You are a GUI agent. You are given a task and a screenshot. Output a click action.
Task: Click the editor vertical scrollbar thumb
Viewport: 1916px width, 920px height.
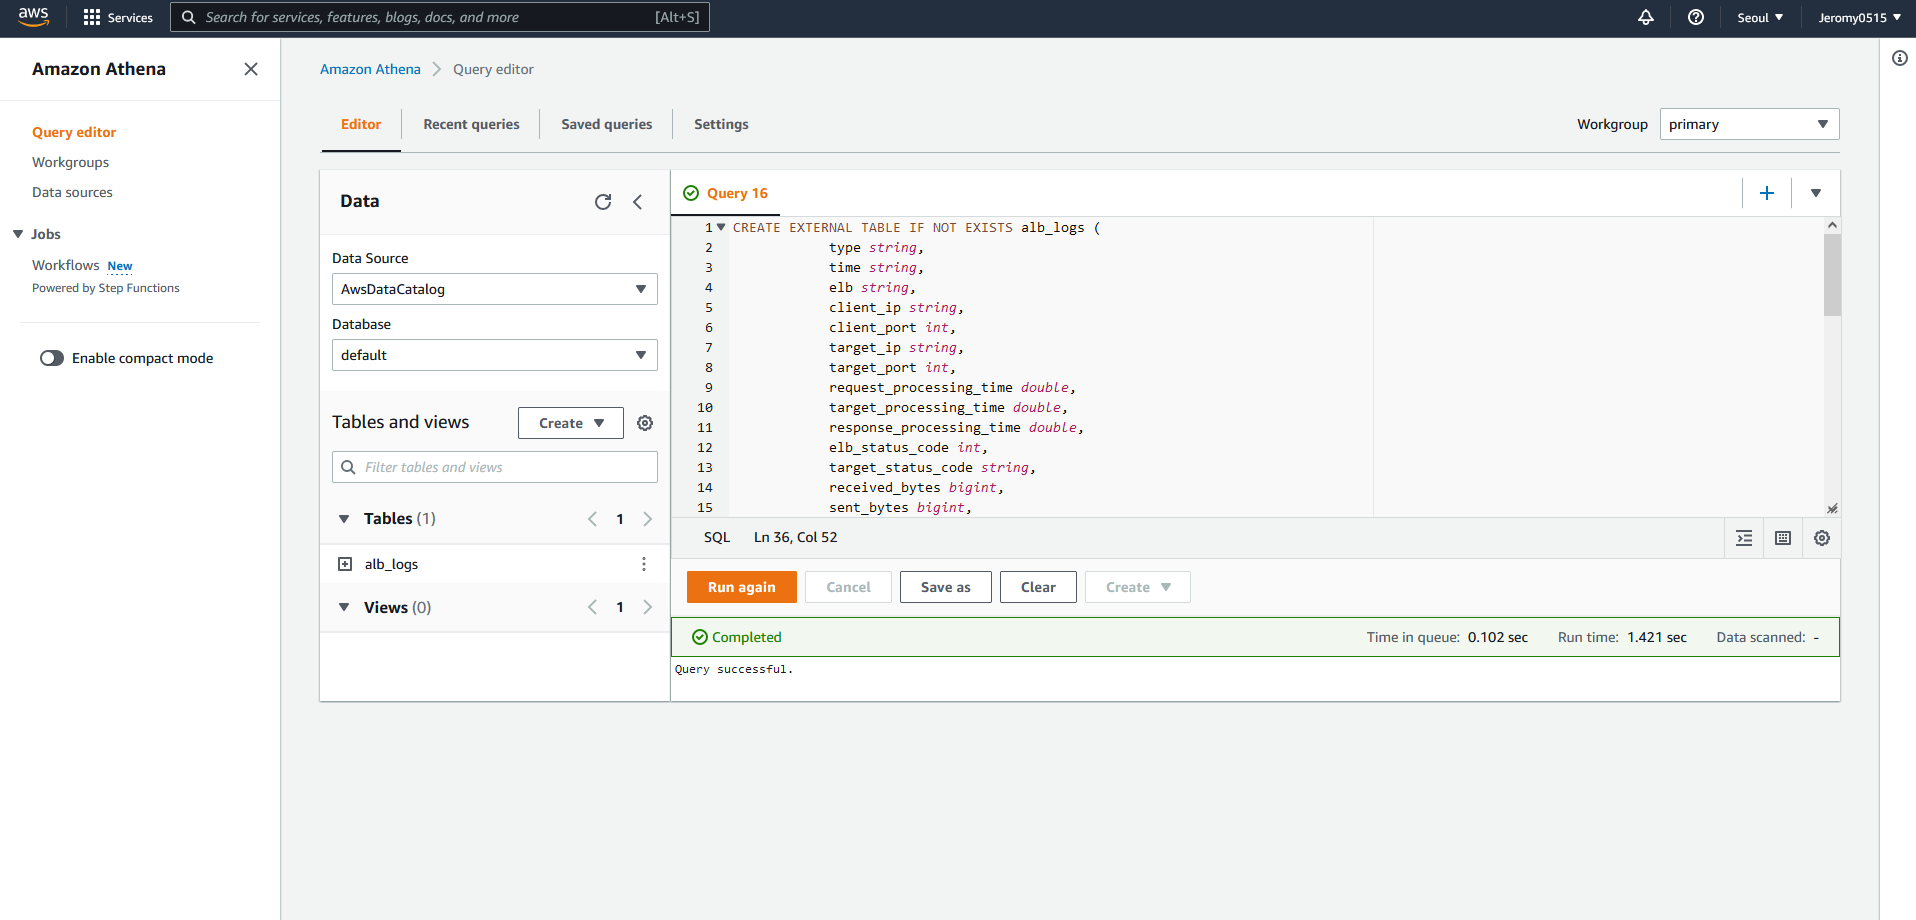[x=1832, y=275]
